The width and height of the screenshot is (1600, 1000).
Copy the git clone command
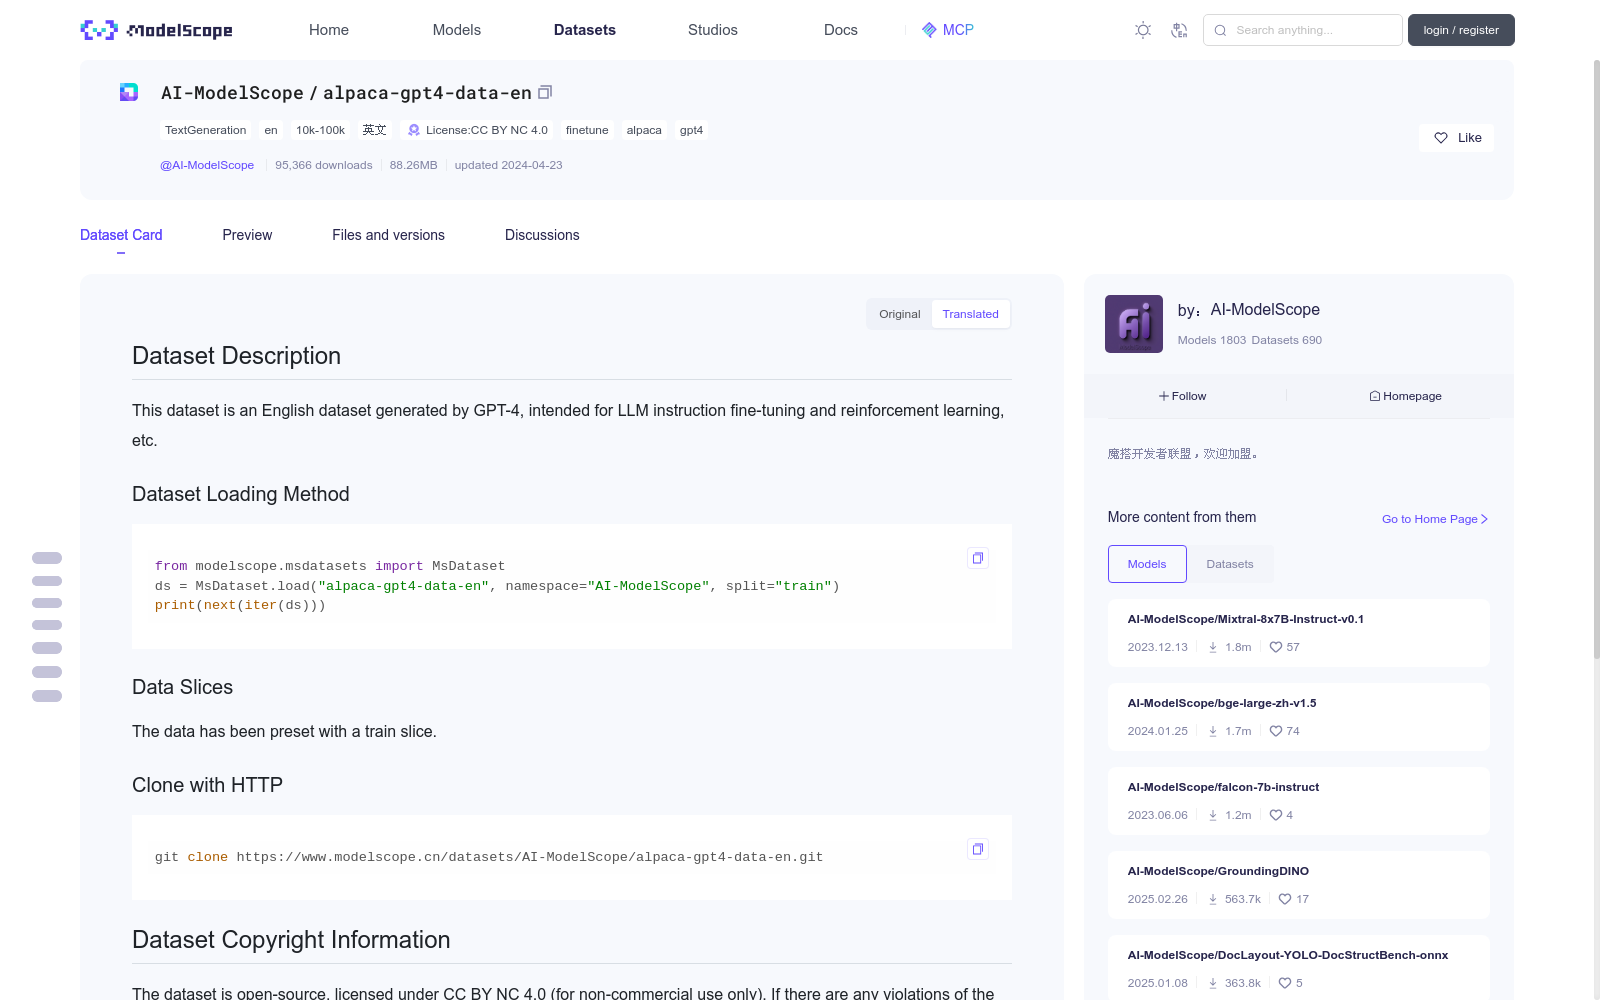coord(978,849)
